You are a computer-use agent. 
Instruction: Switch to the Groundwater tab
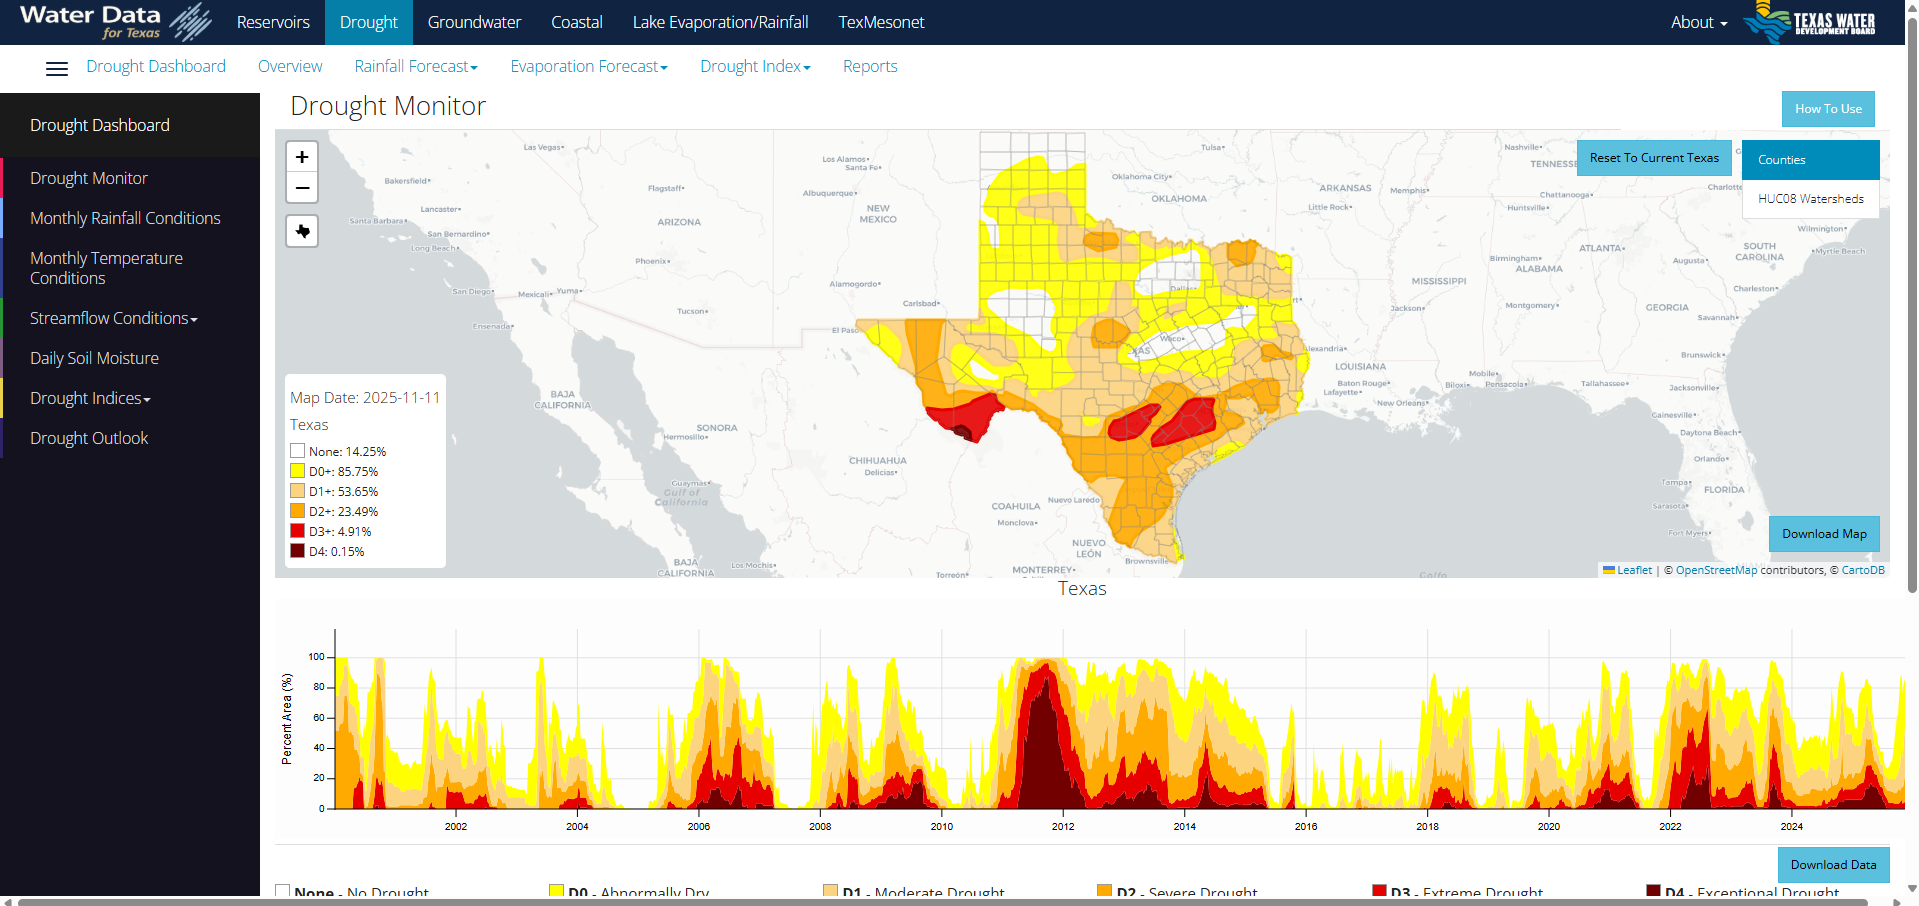(x=474, y=22)
